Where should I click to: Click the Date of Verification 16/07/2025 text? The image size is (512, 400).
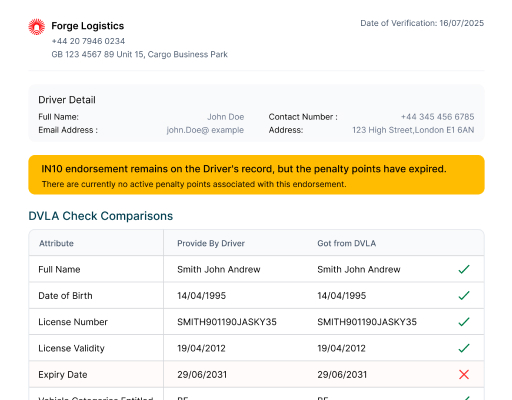(x=422, y=23)
